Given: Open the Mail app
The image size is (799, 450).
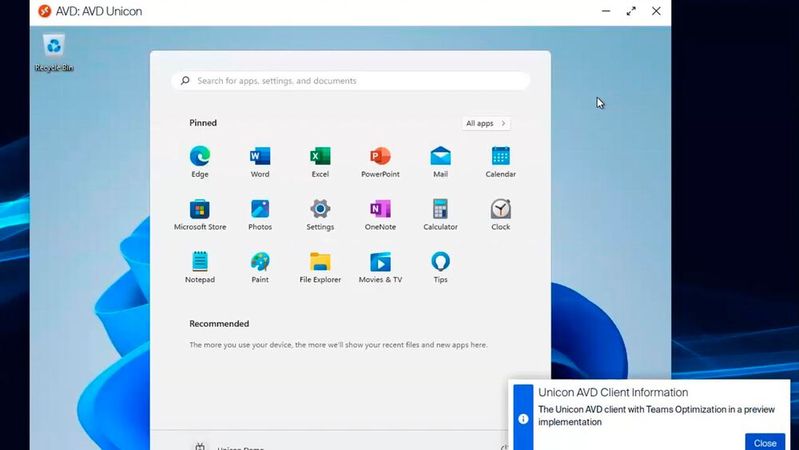Looking at the screenshot, I should click(x=440, y=162).
